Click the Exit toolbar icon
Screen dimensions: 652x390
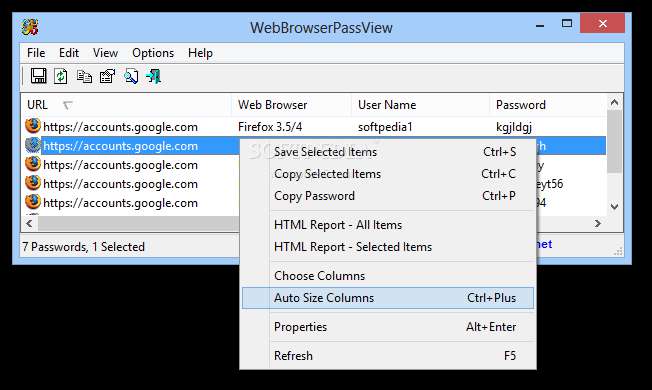tap(153, 77)
